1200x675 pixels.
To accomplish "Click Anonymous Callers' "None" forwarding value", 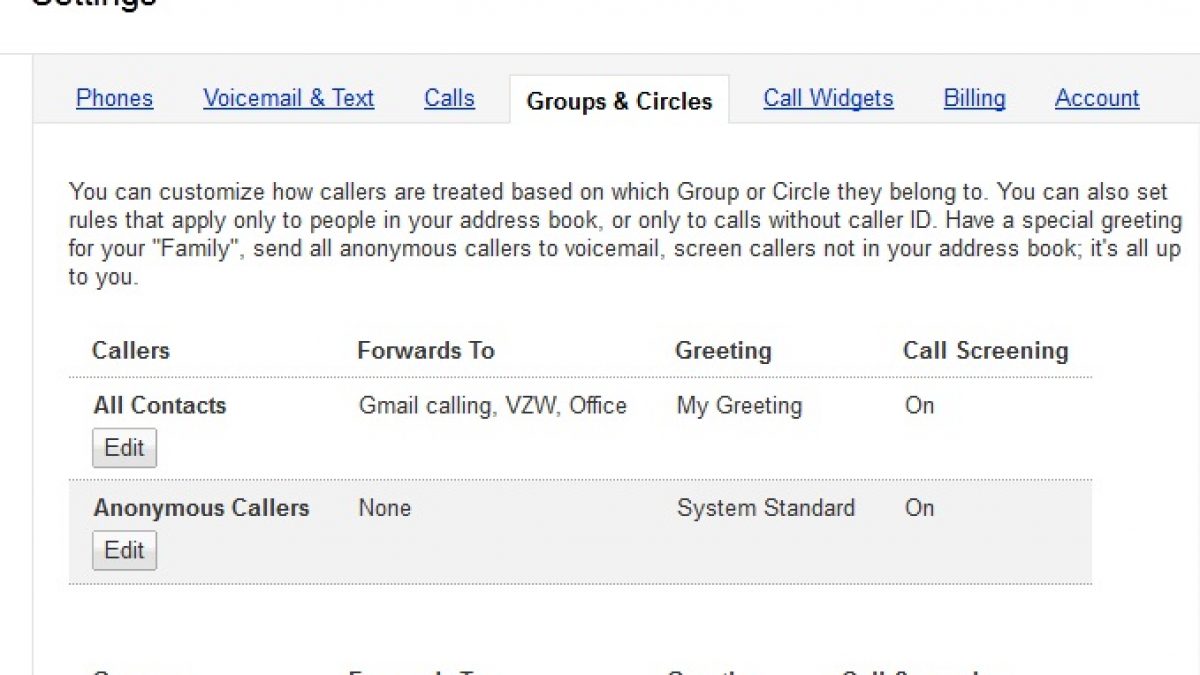I will pos(384,508).
